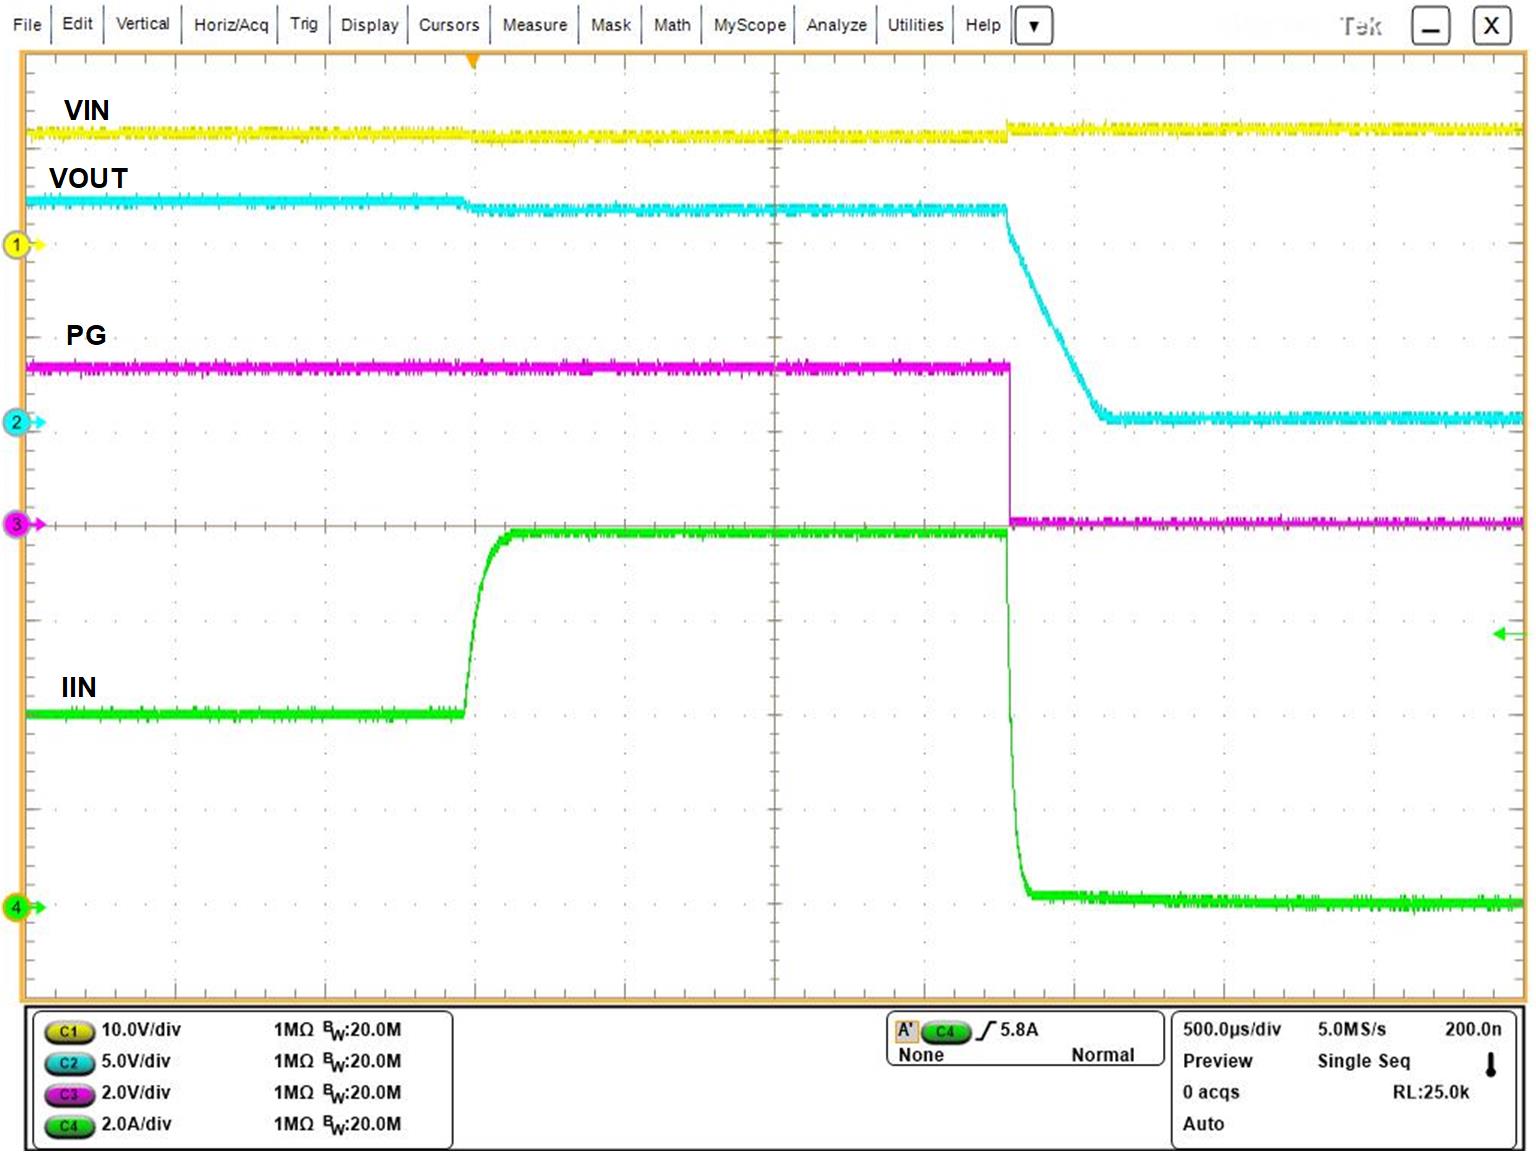Open the Analyze menu
This screenshot has height=1152, width=1536.
point(836,24)
